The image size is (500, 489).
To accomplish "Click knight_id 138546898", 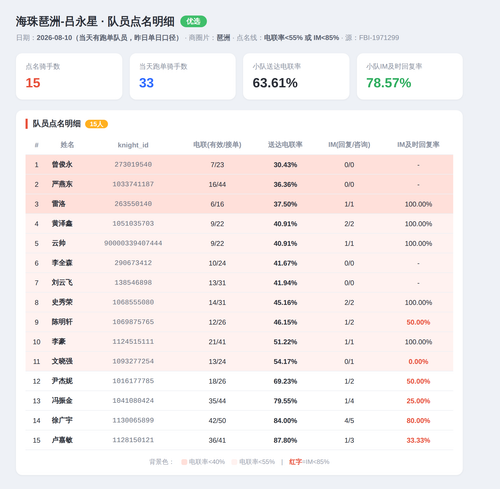I will pos(133,282).
